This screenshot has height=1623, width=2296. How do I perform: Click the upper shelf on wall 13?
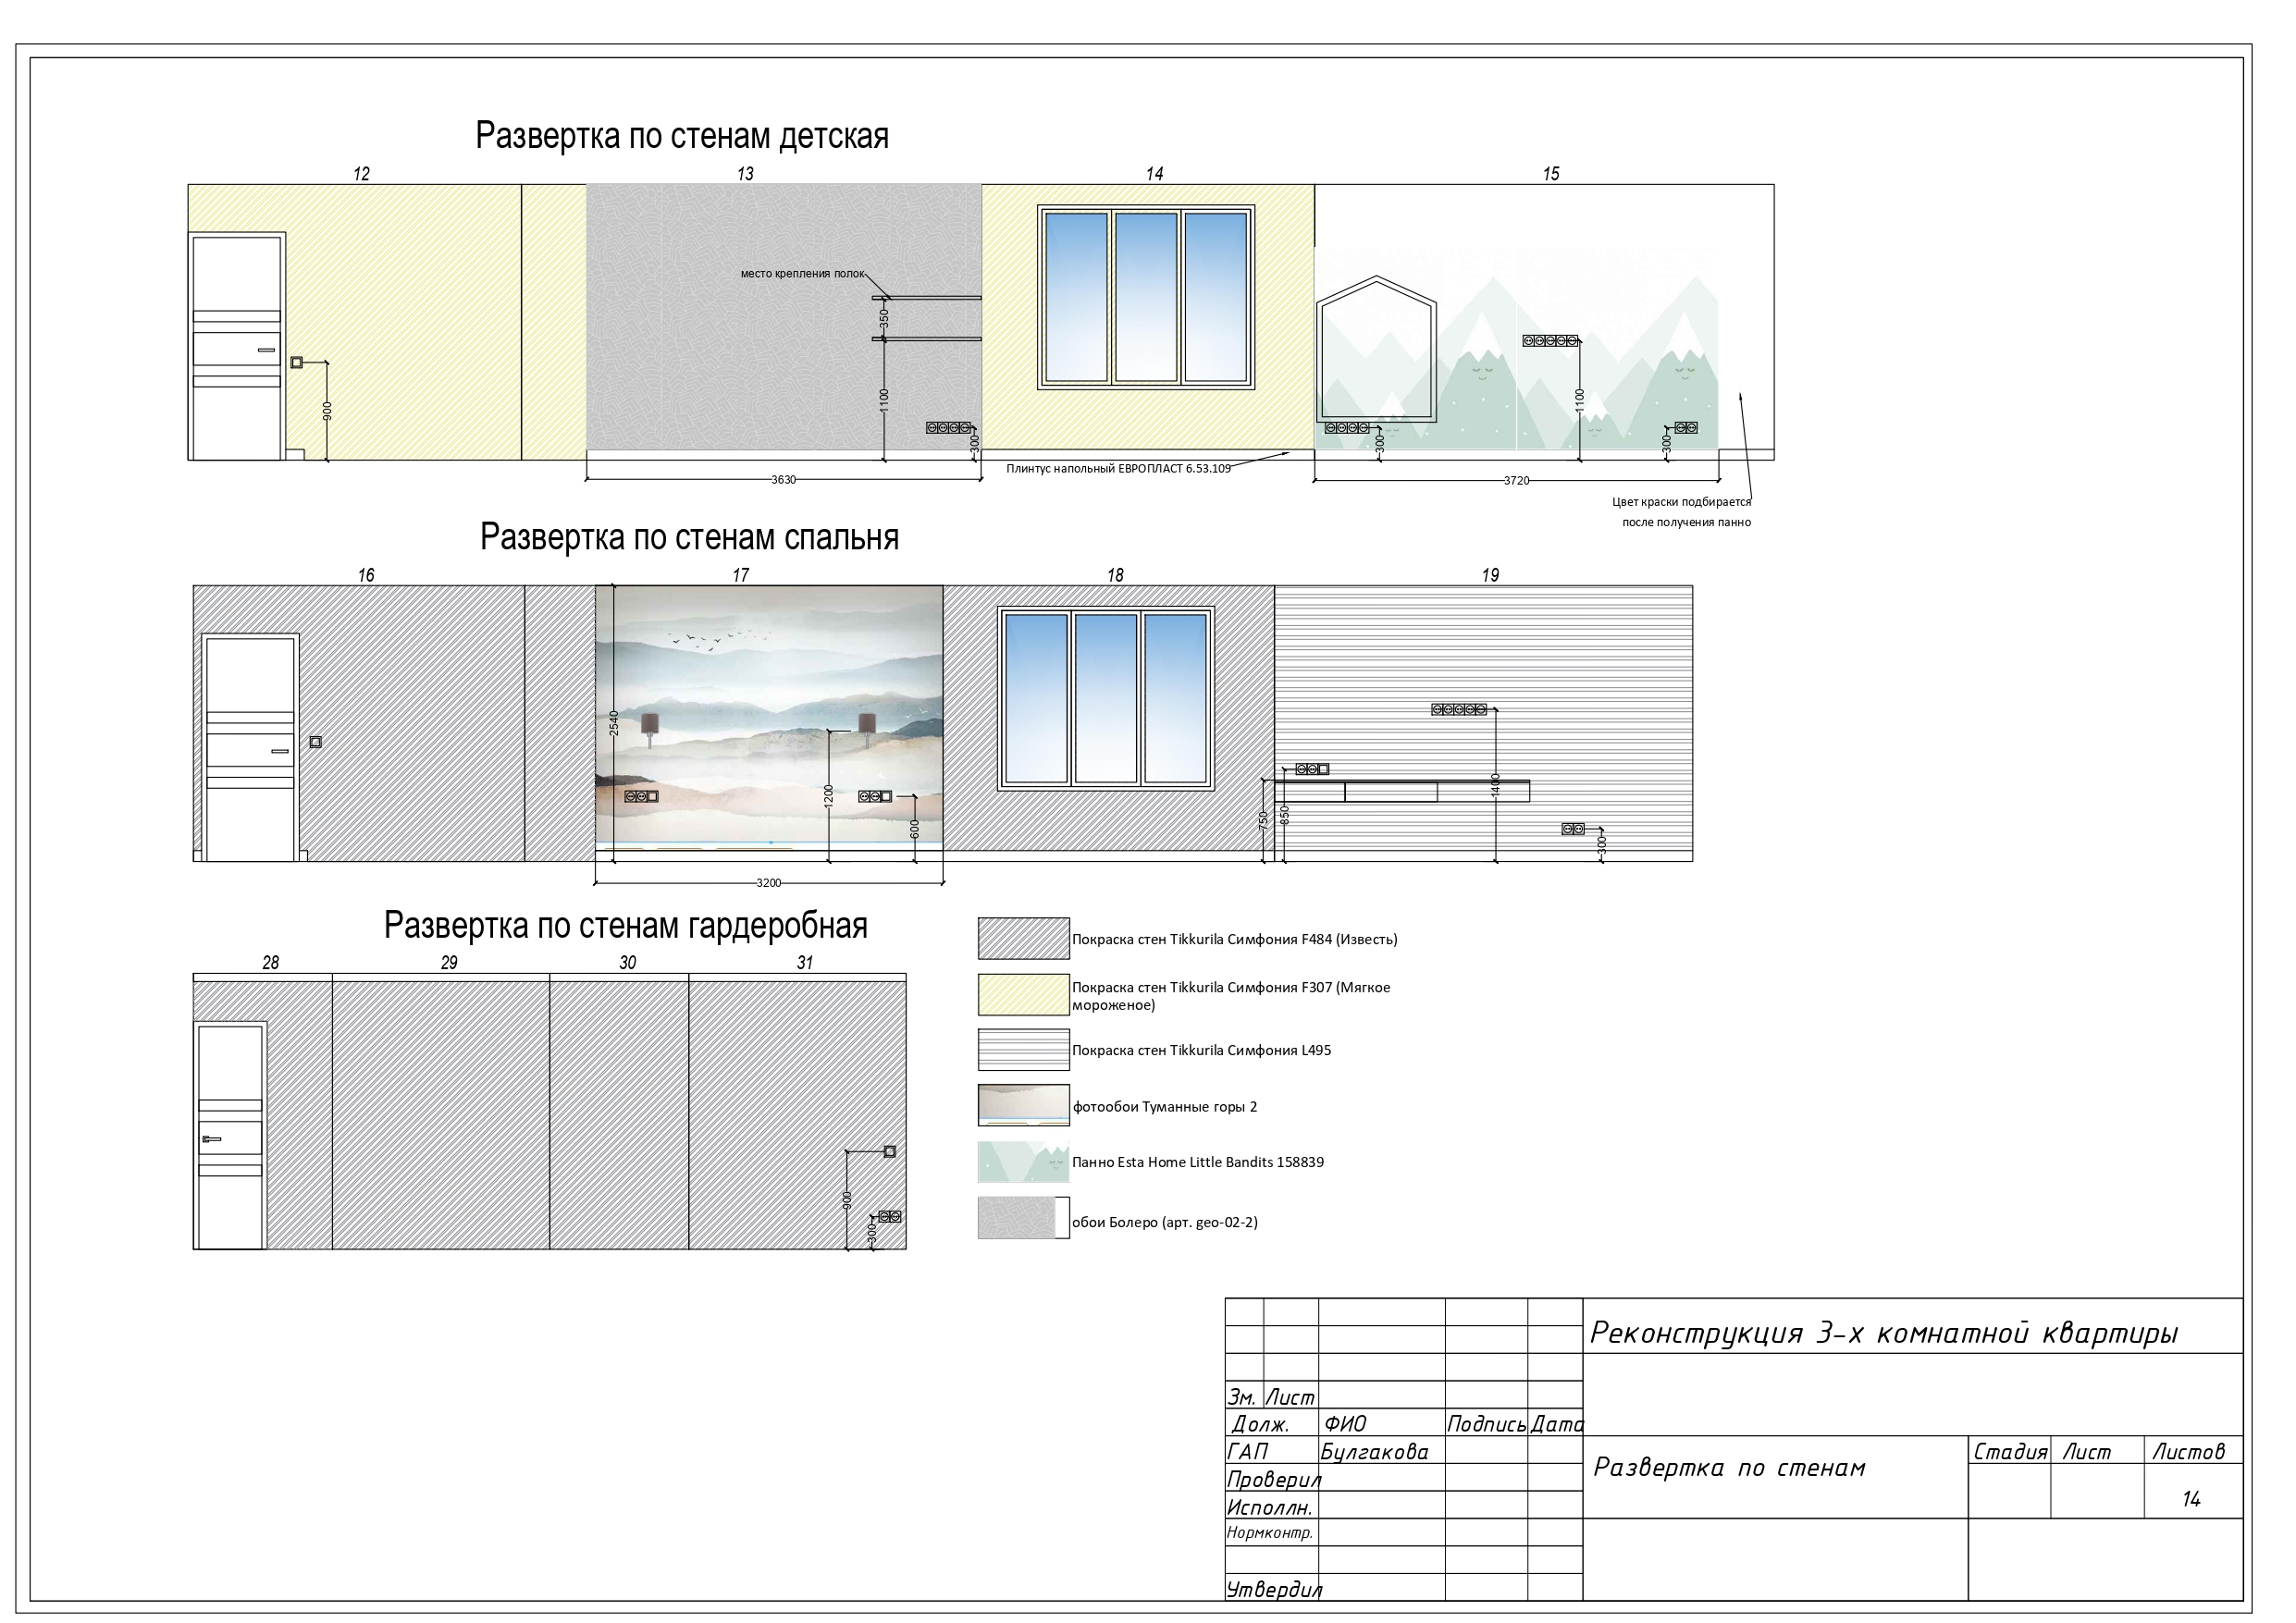pyautogui.click(x=926, y=298)
